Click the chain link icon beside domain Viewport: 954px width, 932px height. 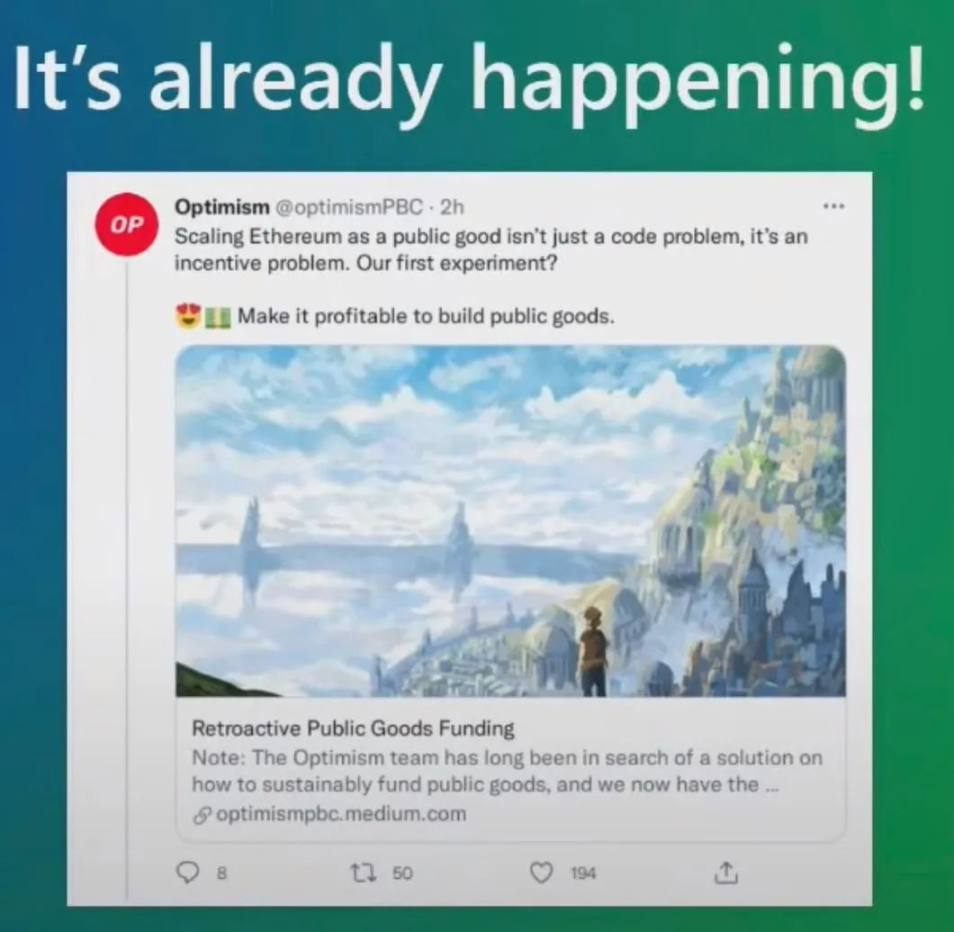pyautogui.click(x=202, y=815)
